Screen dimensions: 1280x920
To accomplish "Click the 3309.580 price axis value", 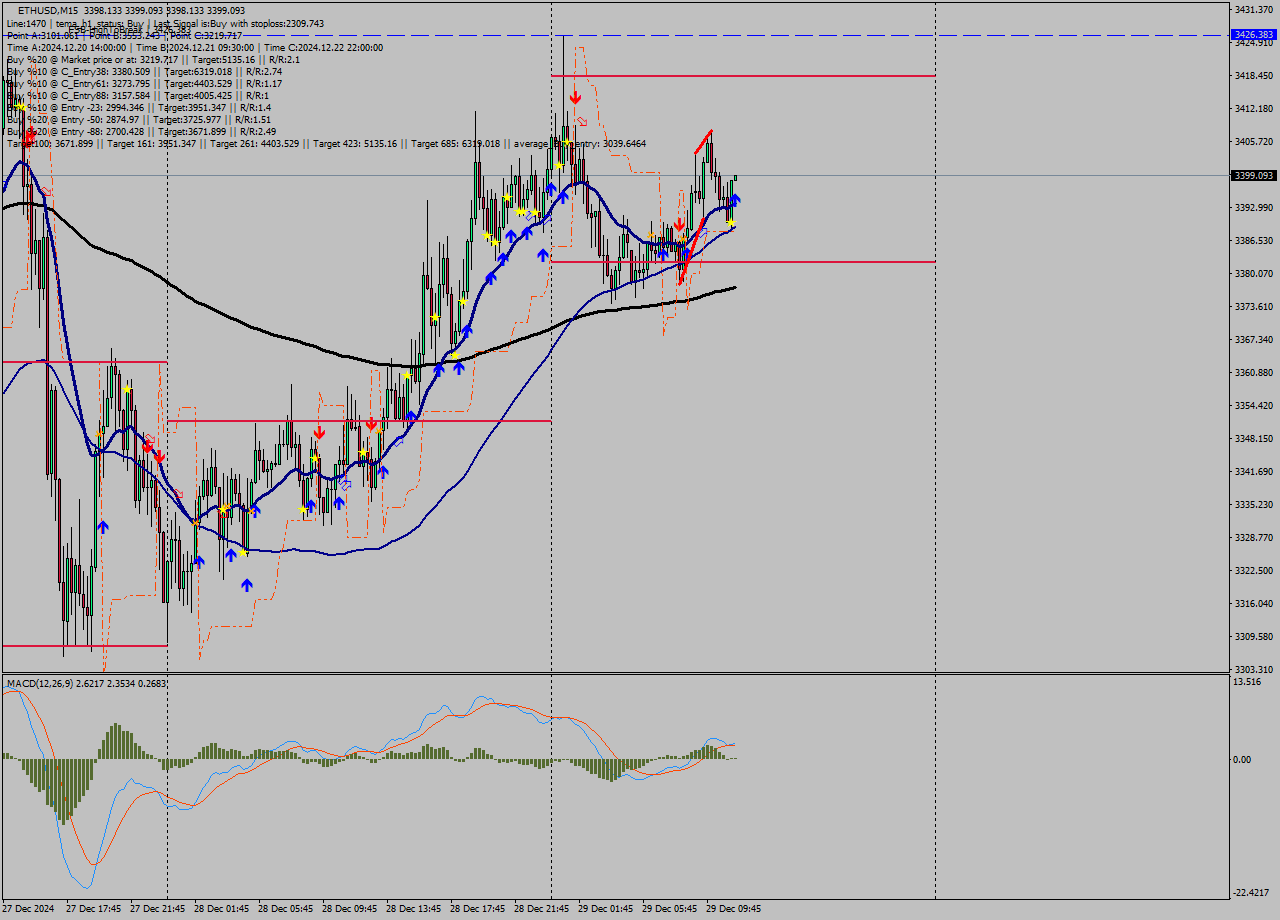I will [1253, 636].
